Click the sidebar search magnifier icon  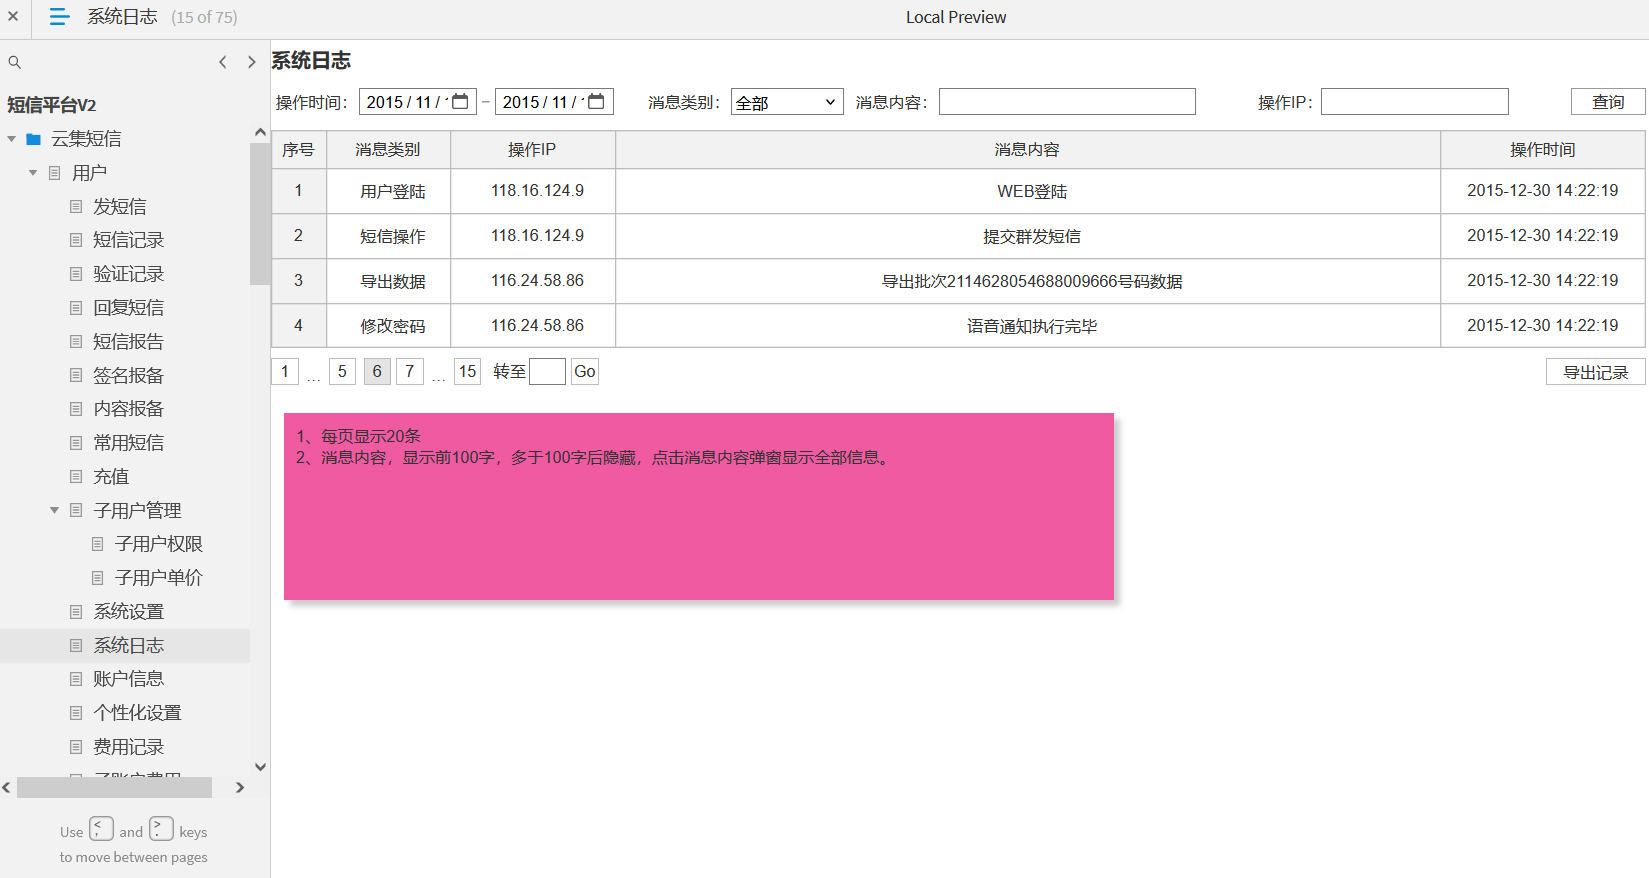point(14,62)
